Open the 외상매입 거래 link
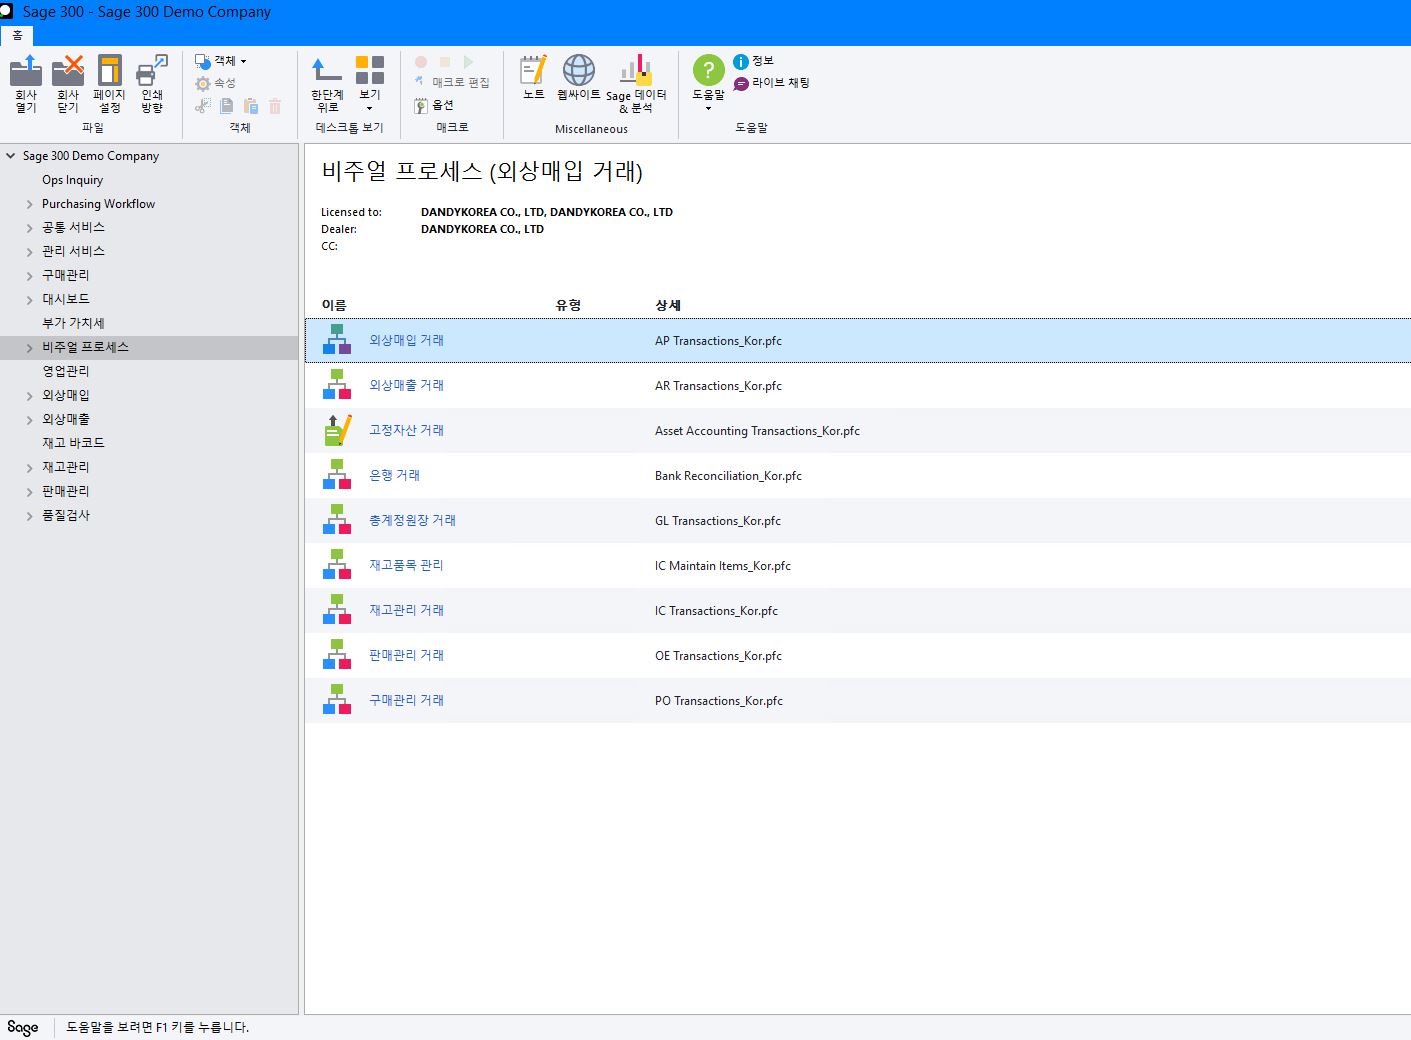This screenshot has width=1411, height=1040. coord(406,340)
